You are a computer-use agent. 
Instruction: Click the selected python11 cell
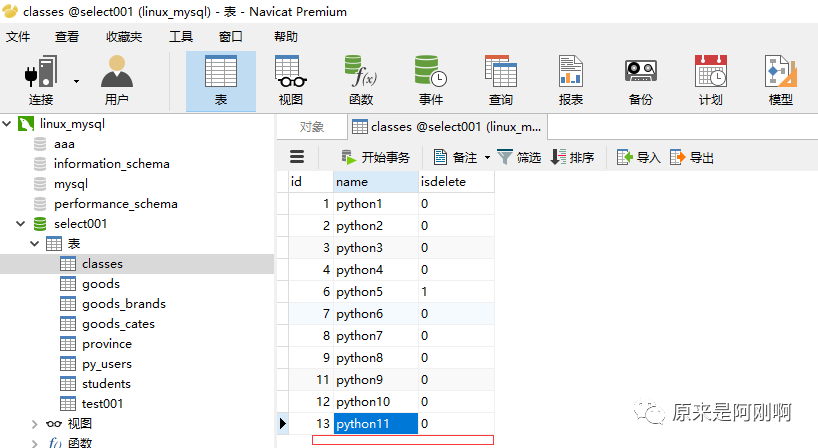(376, 423)
